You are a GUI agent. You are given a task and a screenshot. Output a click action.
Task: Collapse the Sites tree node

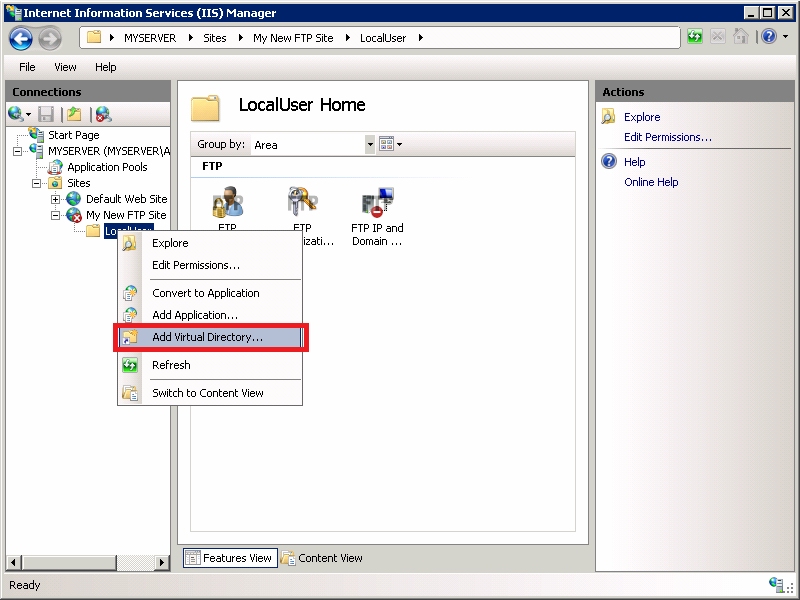(37, 183)
